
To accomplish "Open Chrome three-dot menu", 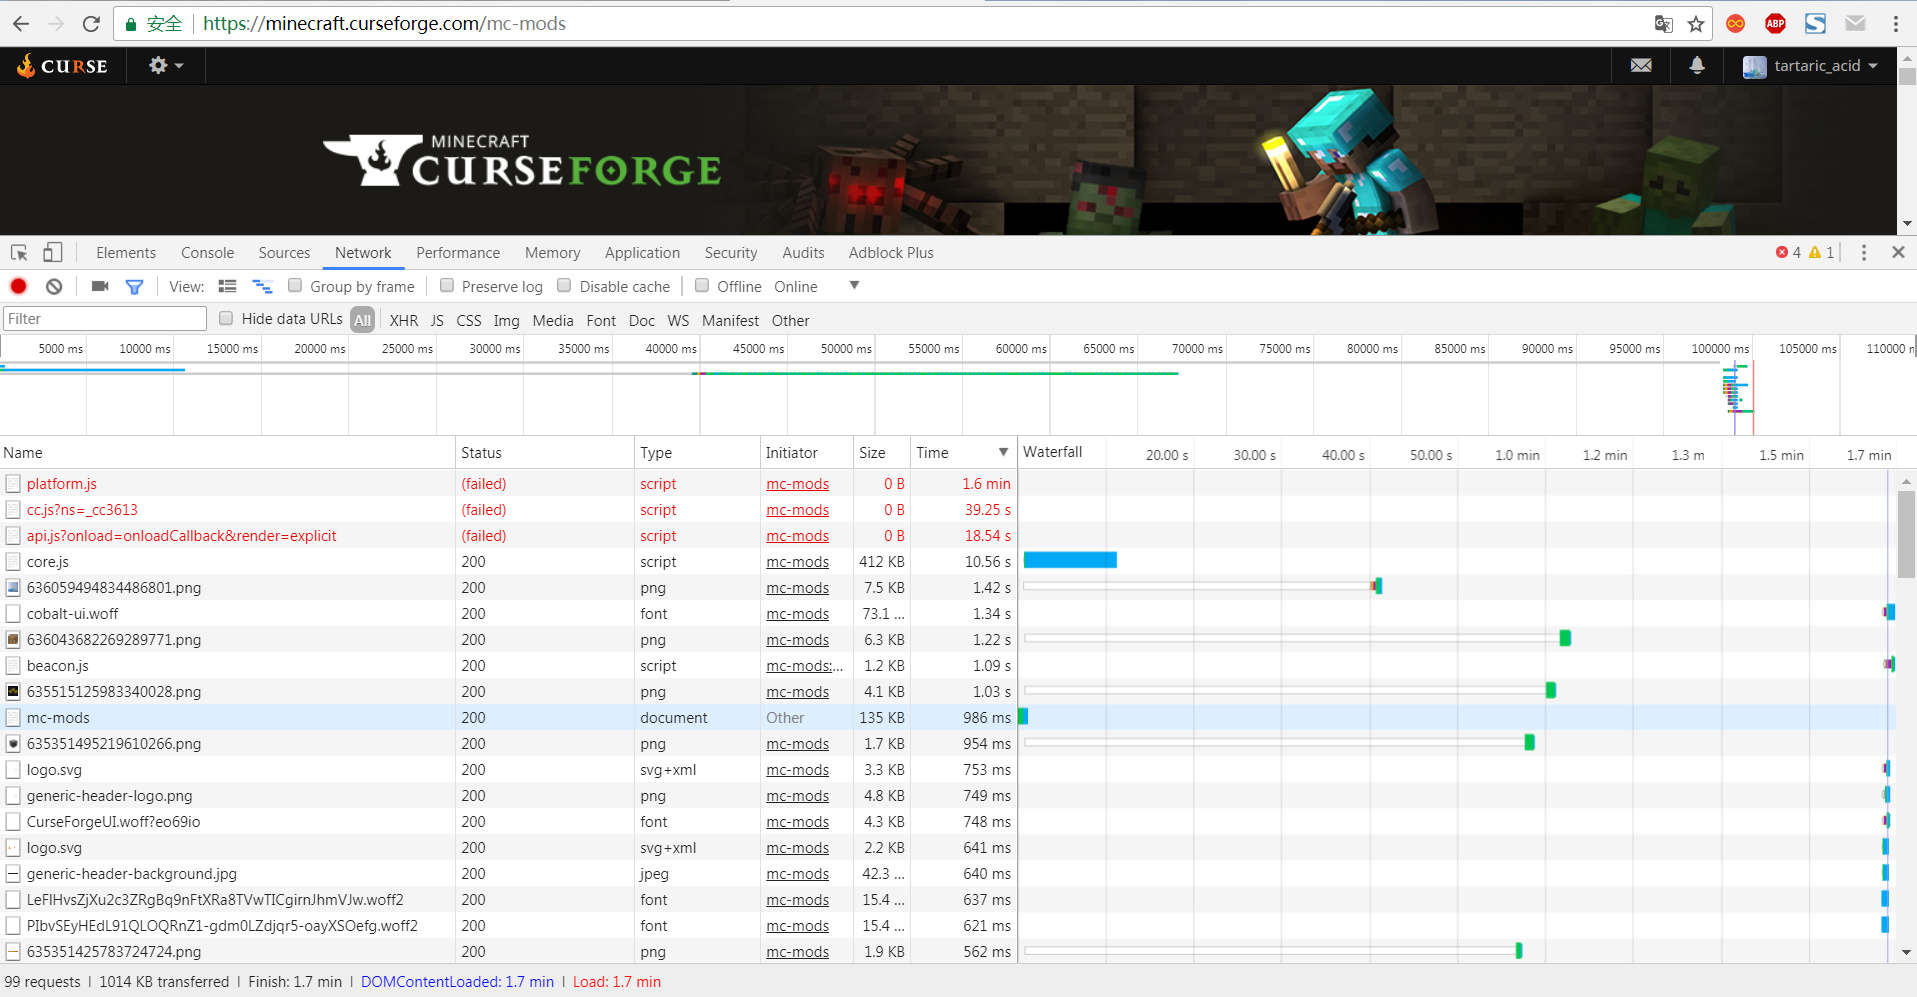I will [x=1896, y=24].
